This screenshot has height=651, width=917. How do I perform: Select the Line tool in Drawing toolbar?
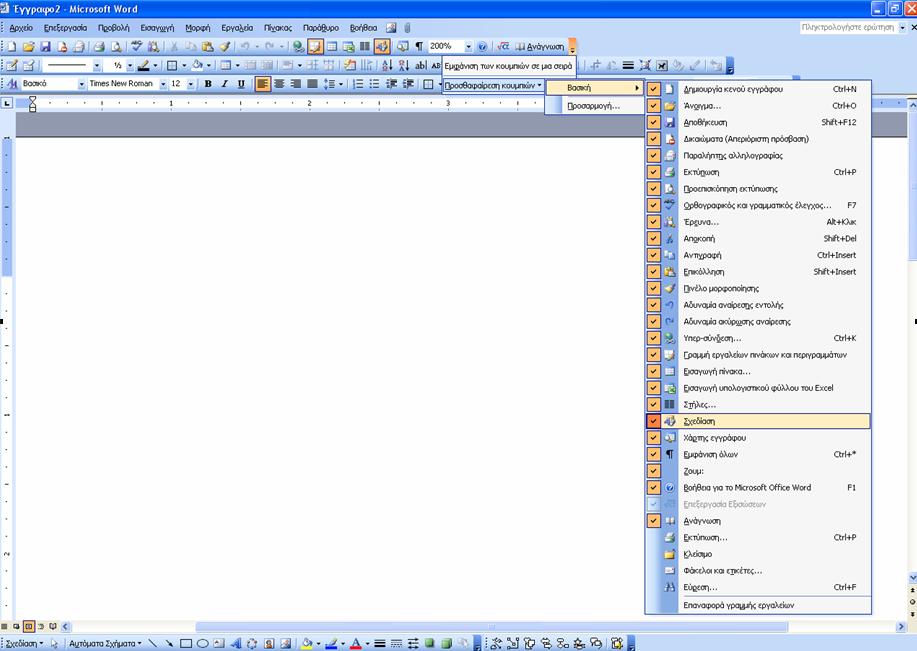coord(153,643)
